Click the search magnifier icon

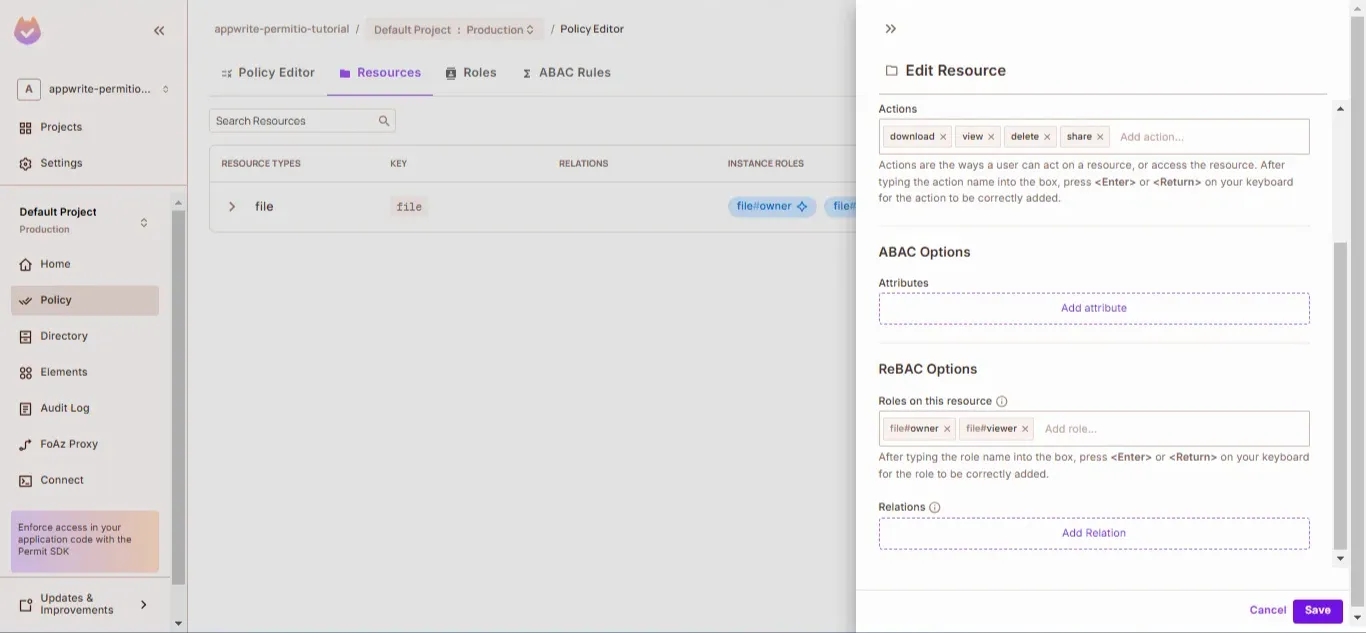[x=384, y=121]
